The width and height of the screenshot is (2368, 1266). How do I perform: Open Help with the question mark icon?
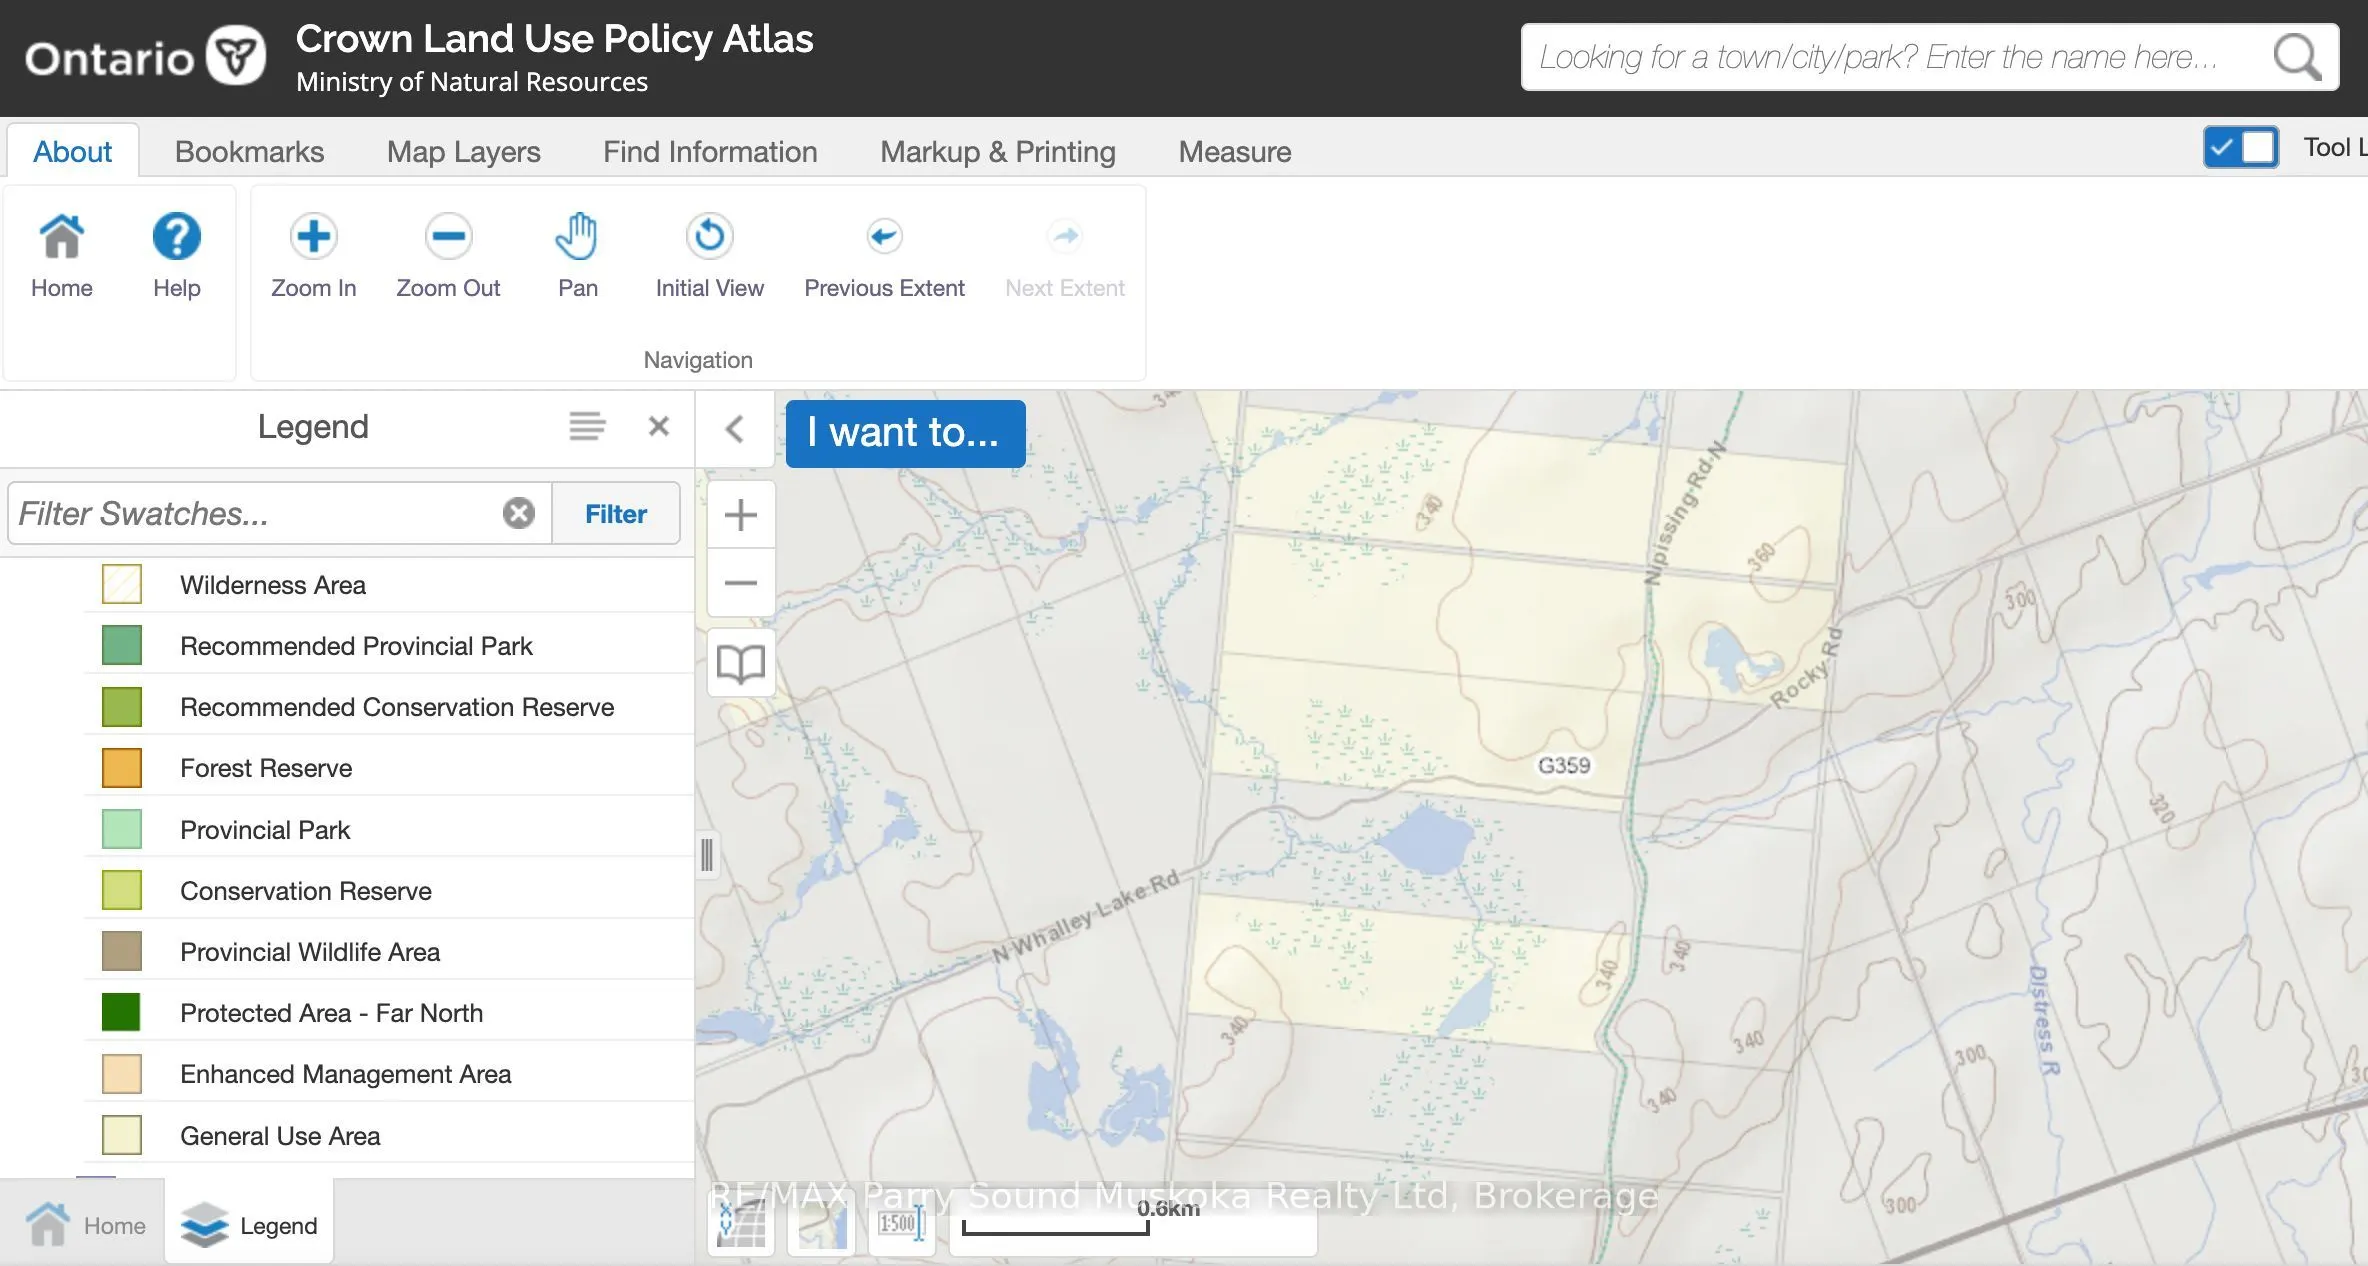(177, 237)
